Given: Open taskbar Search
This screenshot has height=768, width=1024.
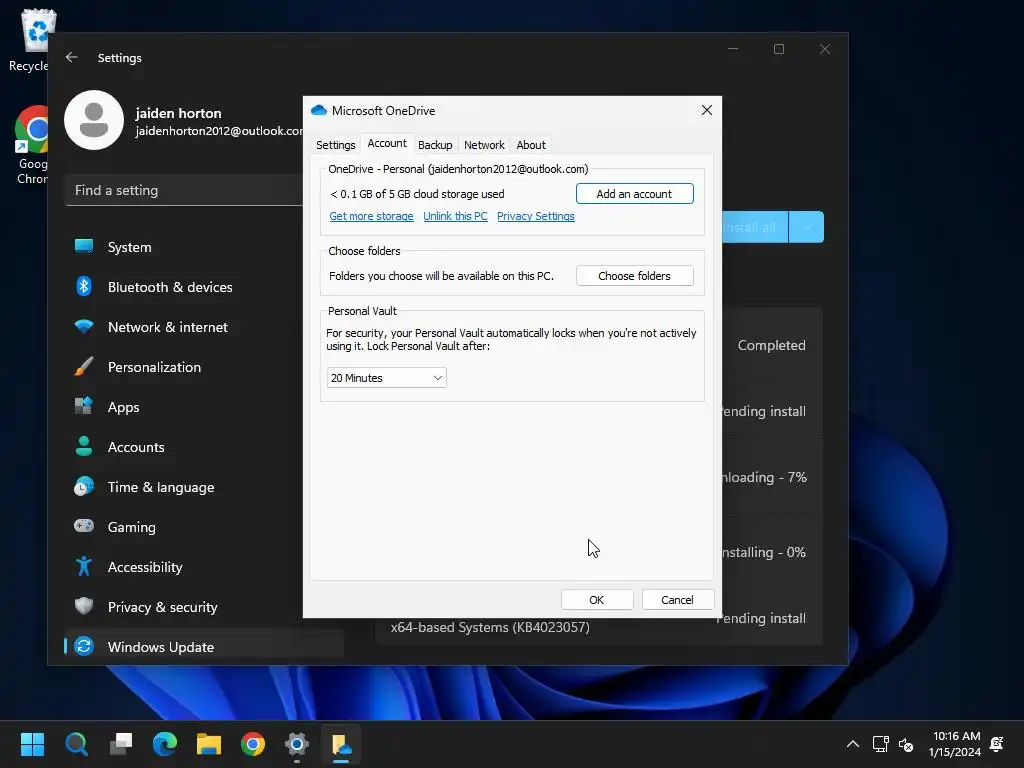Looking at the screenshot, I should pyautogui.click(x=76, y=744).
